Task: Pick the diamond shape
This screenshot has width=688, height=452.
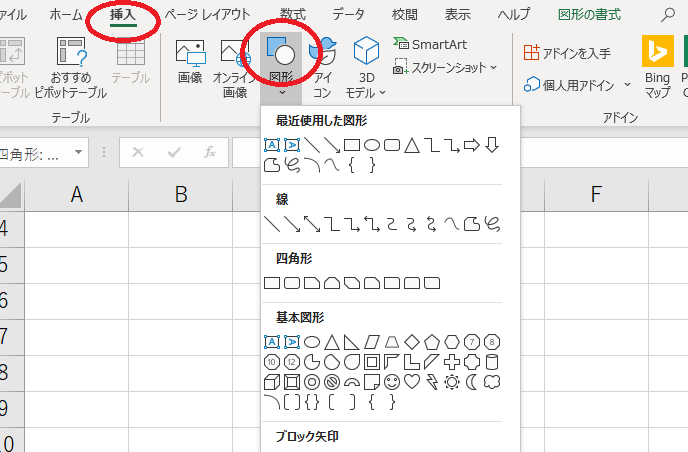Action: click(x=412, y=342)
